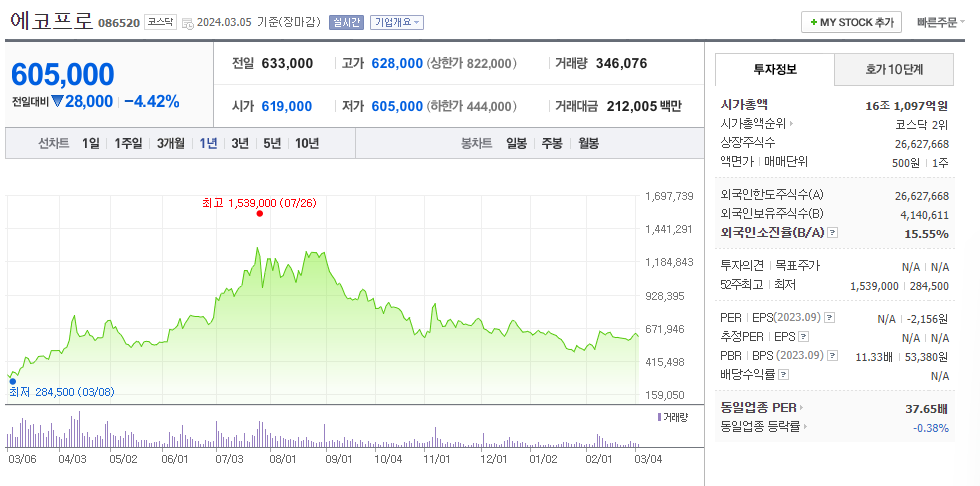Click the 상장주식수 value 26,627,668

tap(922, 144)
